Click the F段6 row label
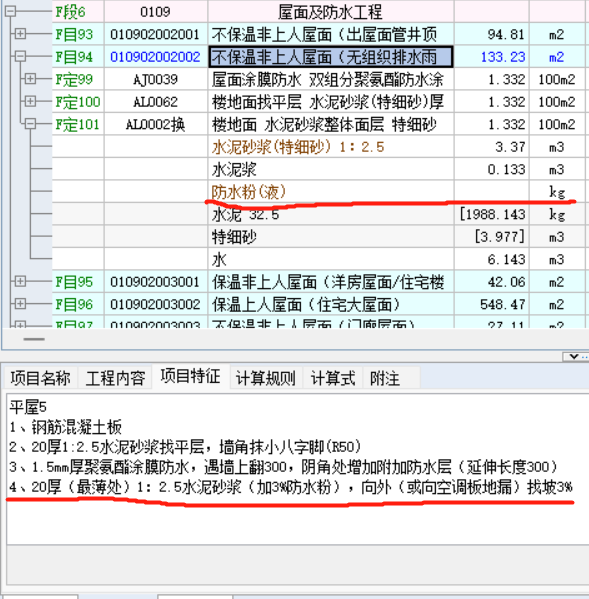 pyautogui.click(x=70, y=12)
